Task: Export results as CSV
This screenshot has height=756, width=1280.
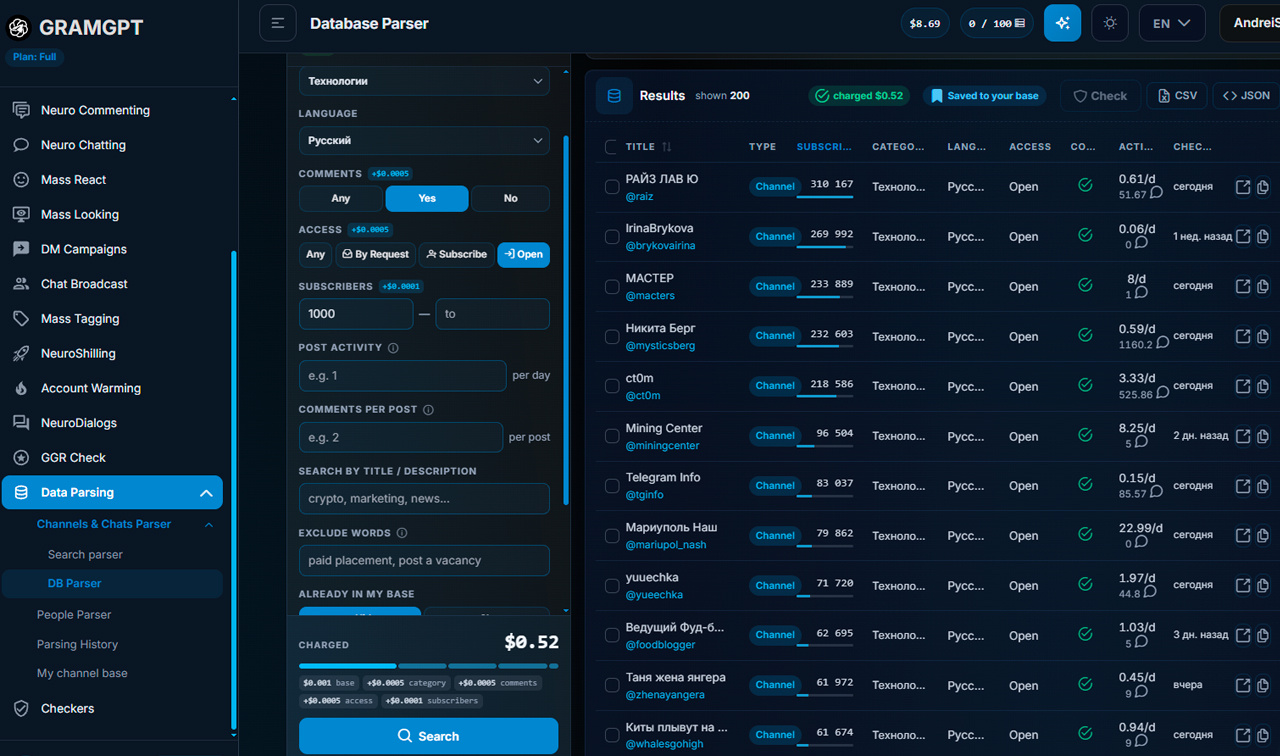Action: click(x=1177, y=96)
